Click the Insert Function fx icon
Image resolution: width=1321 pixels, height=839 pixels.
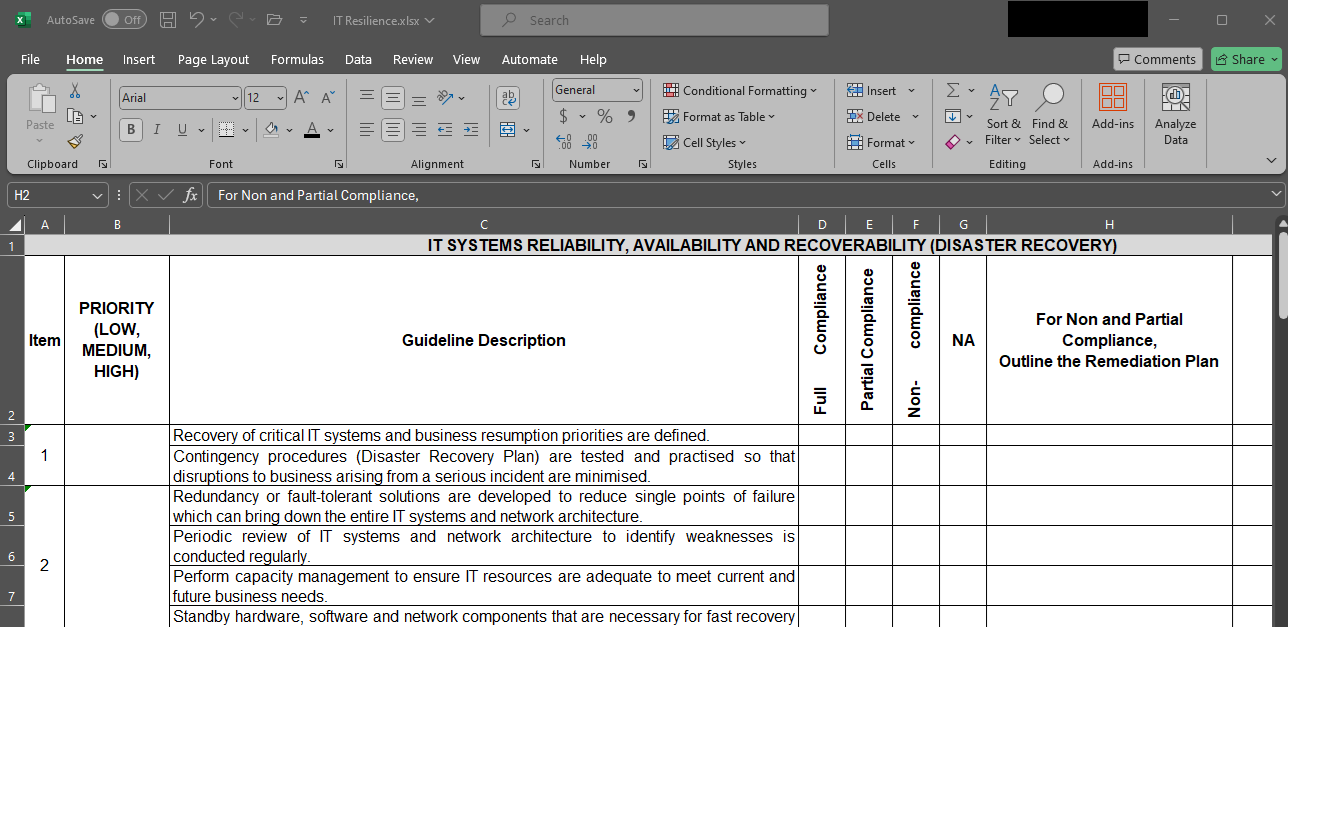click(190, 195)
